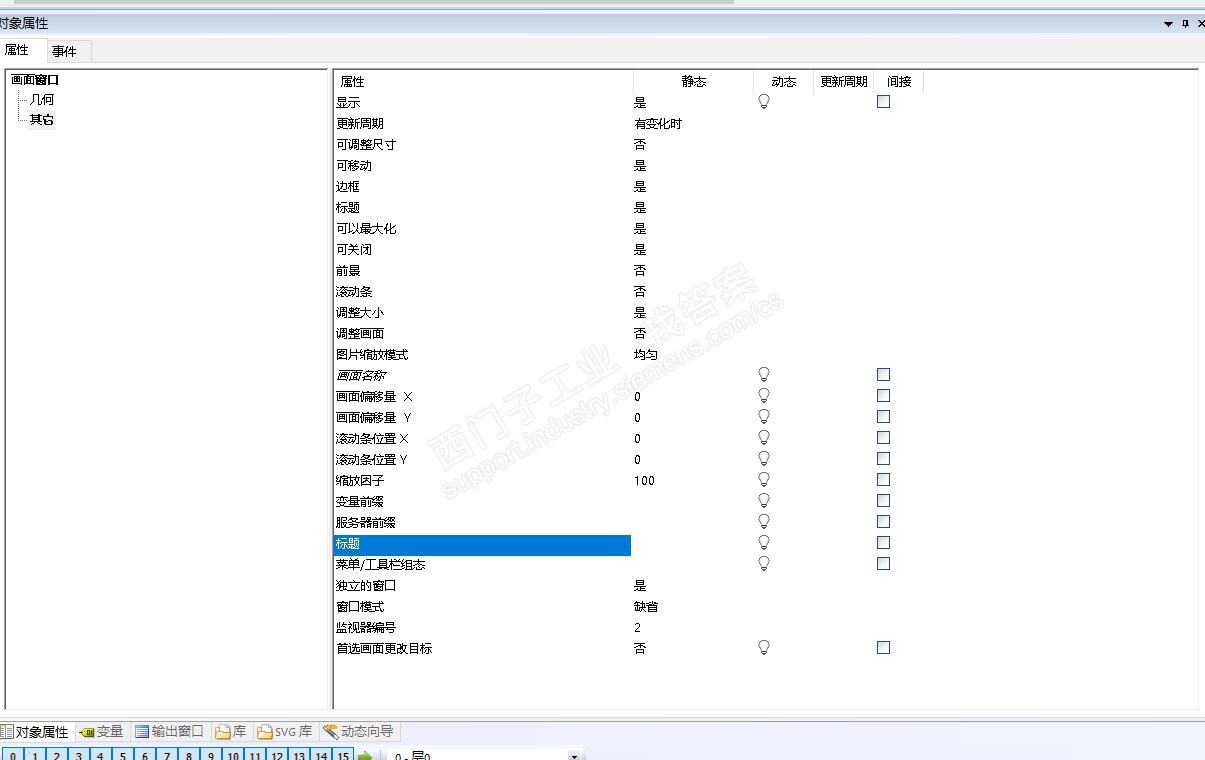Click the 动态 column header
This screenshot has width=1205, height=760.
tap(783, 82)
